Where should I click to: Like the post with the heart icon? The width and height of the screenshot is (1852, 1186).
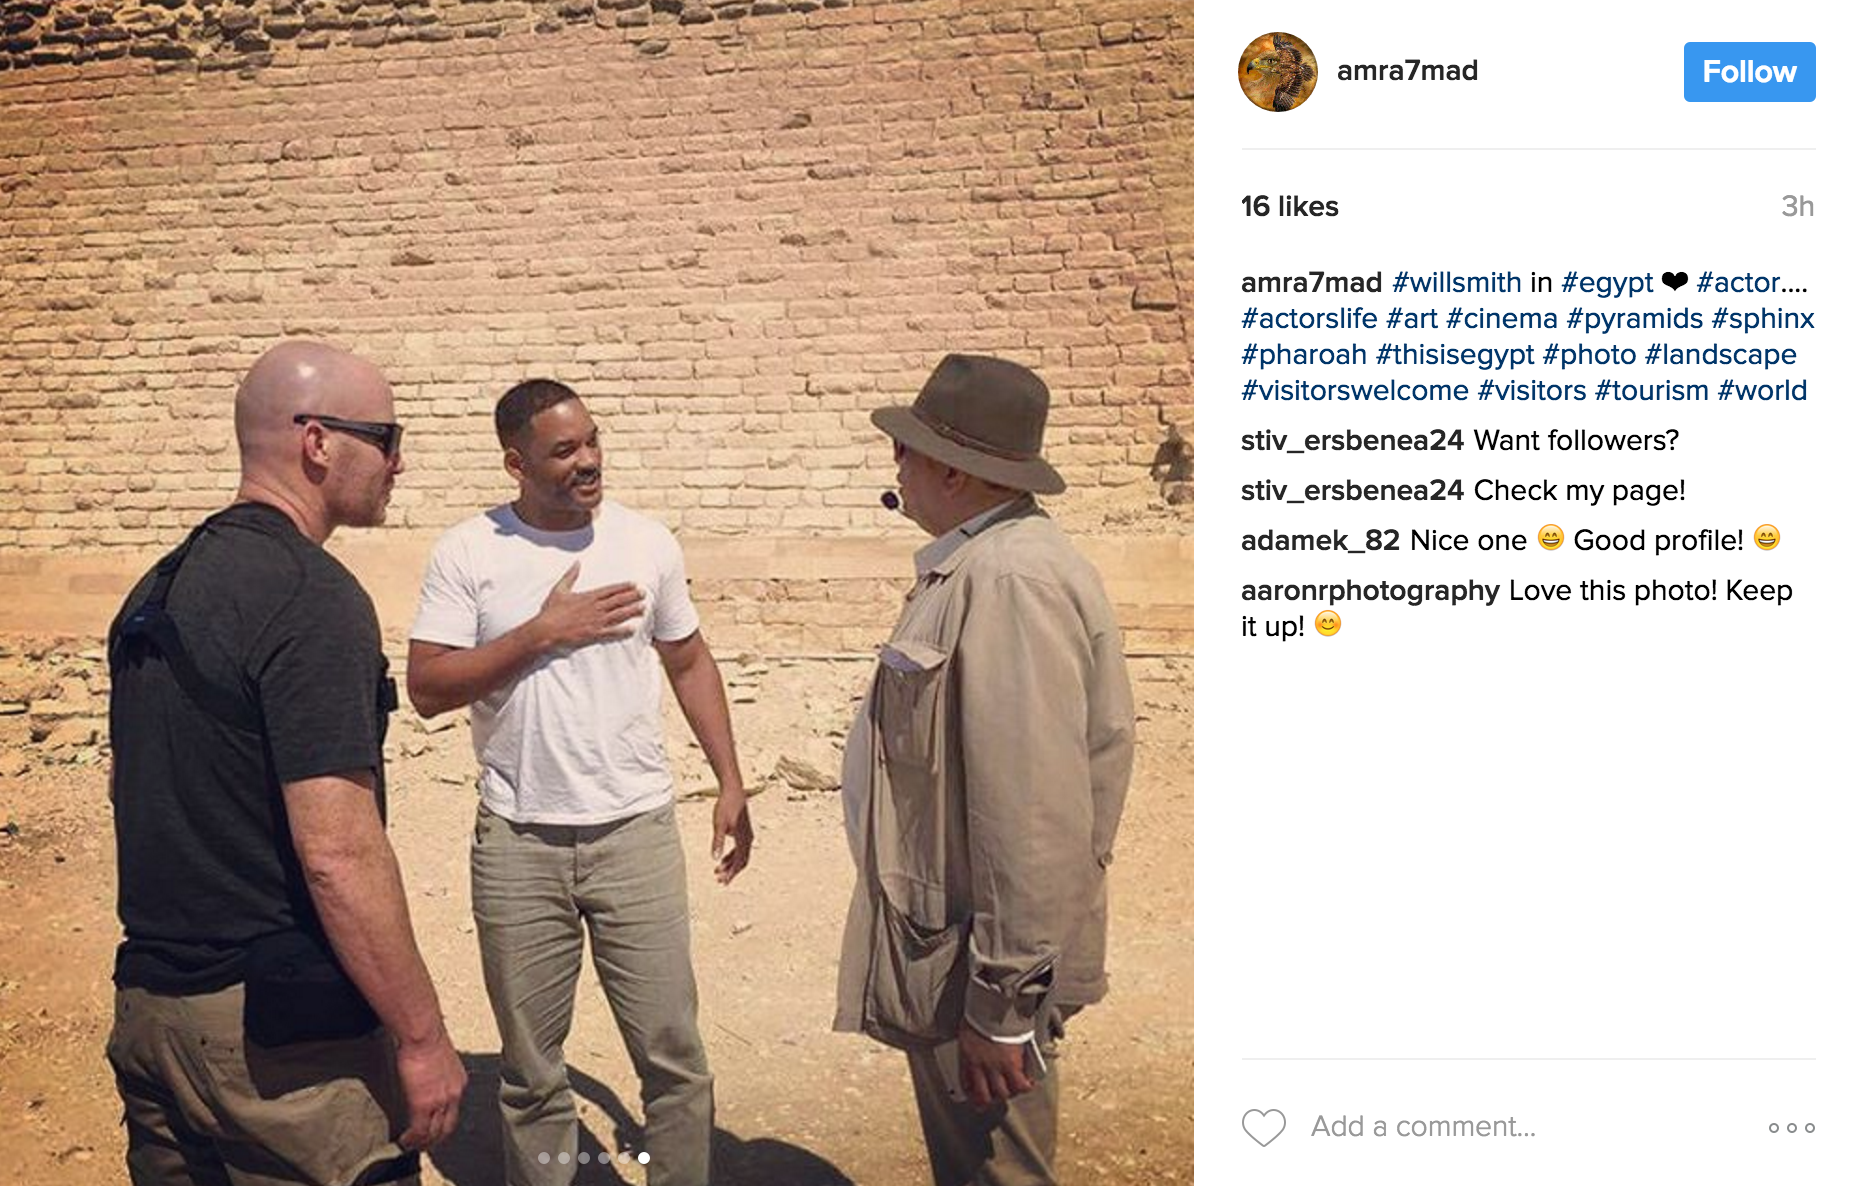(1263, 1127)
